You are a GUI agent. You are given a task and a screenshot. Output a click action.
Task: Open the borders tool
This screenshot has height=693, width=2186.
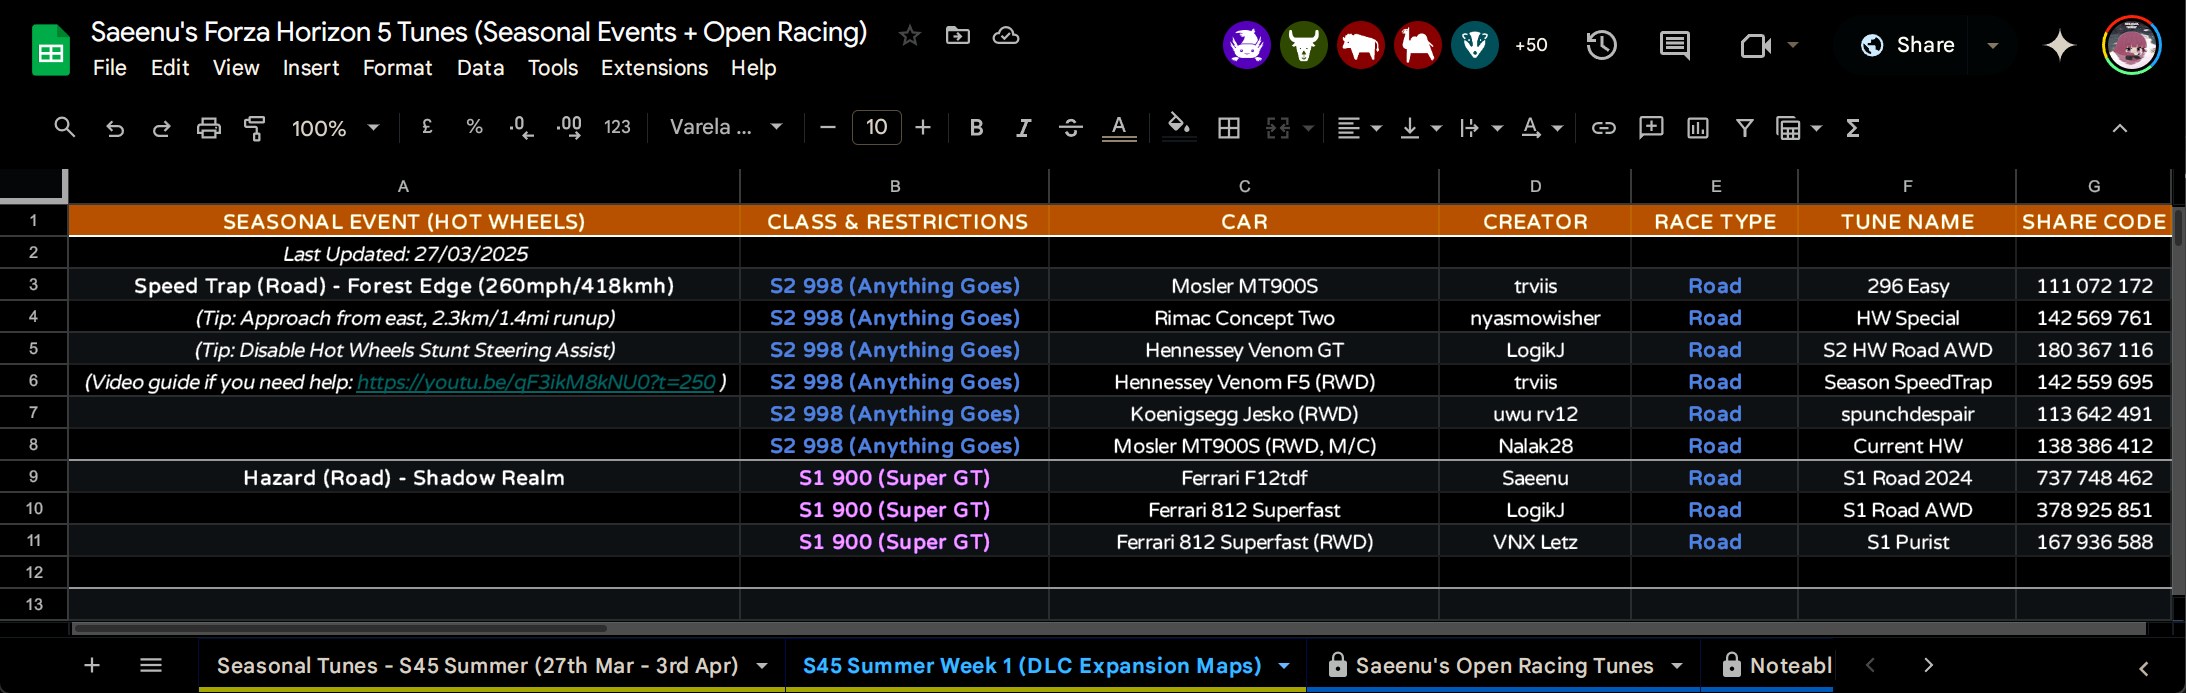click(x=1229, y=128)
